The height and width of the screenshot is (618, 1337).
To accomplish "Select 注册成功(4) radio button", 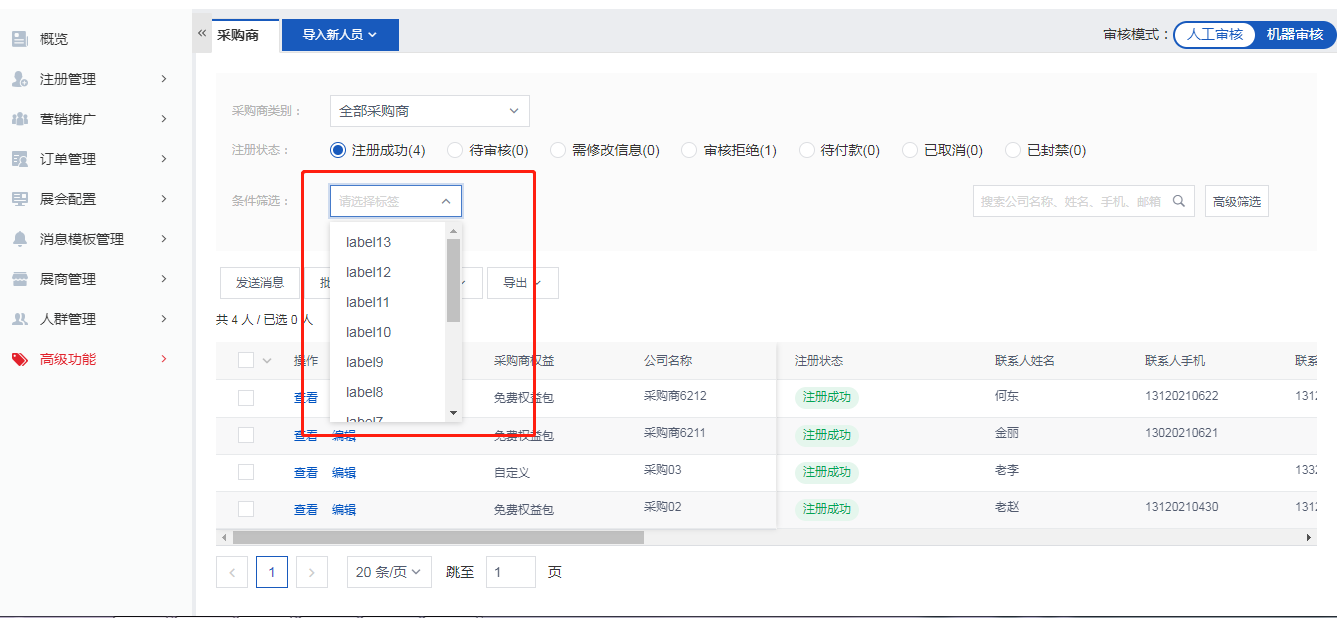I will coord(338,150).
